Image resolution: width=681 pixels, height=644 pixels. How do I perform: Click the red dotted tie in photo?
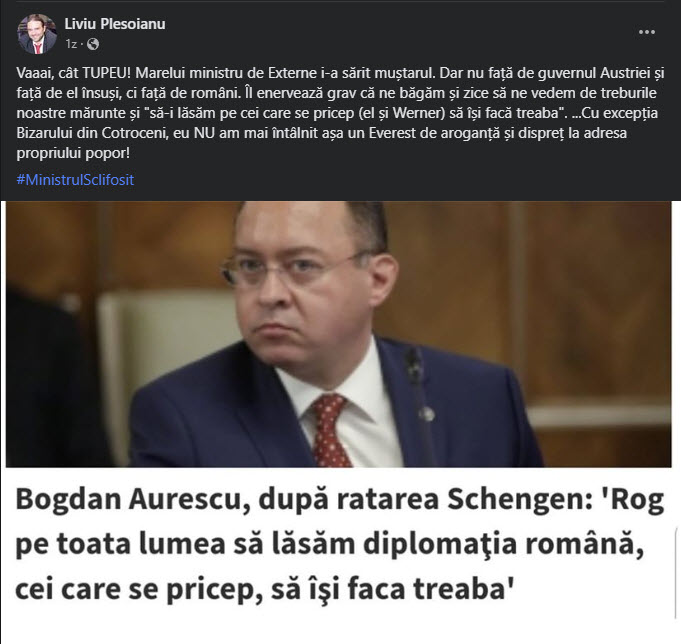coord(330,430)
